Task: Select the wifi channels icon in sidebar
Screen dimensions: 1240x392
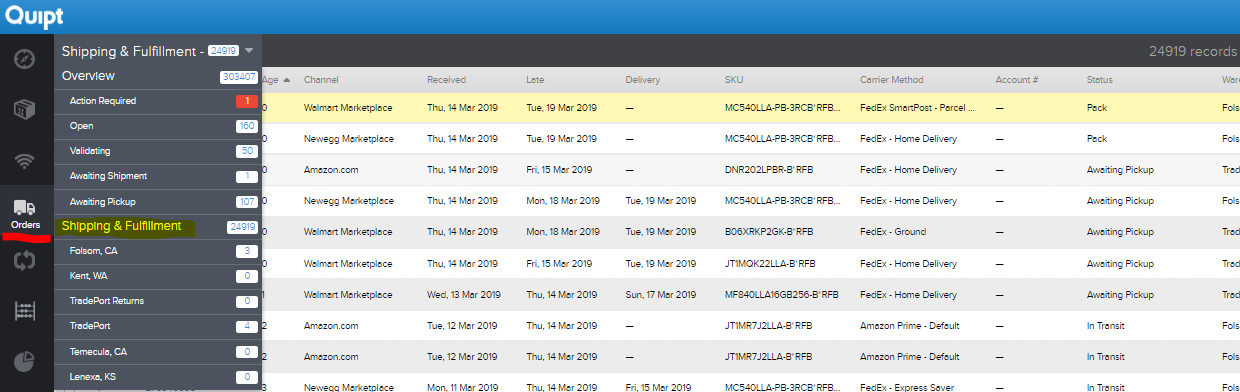Action: [x=26, y=160]
